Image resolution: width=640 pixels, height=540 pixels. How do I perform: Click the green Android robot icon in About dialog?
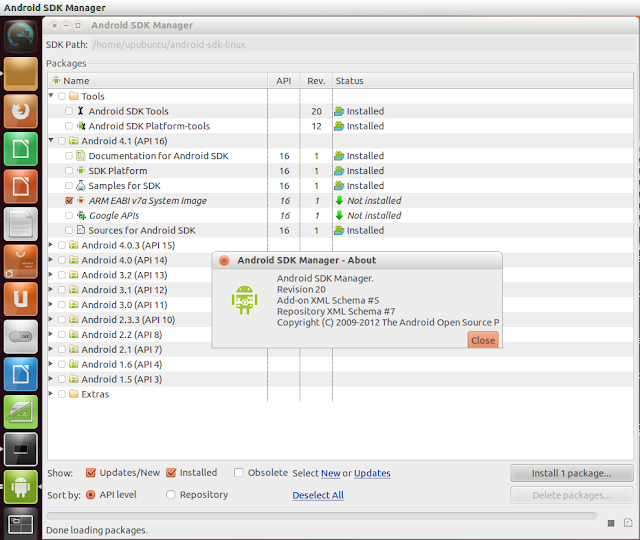click(x=244, y=300)
